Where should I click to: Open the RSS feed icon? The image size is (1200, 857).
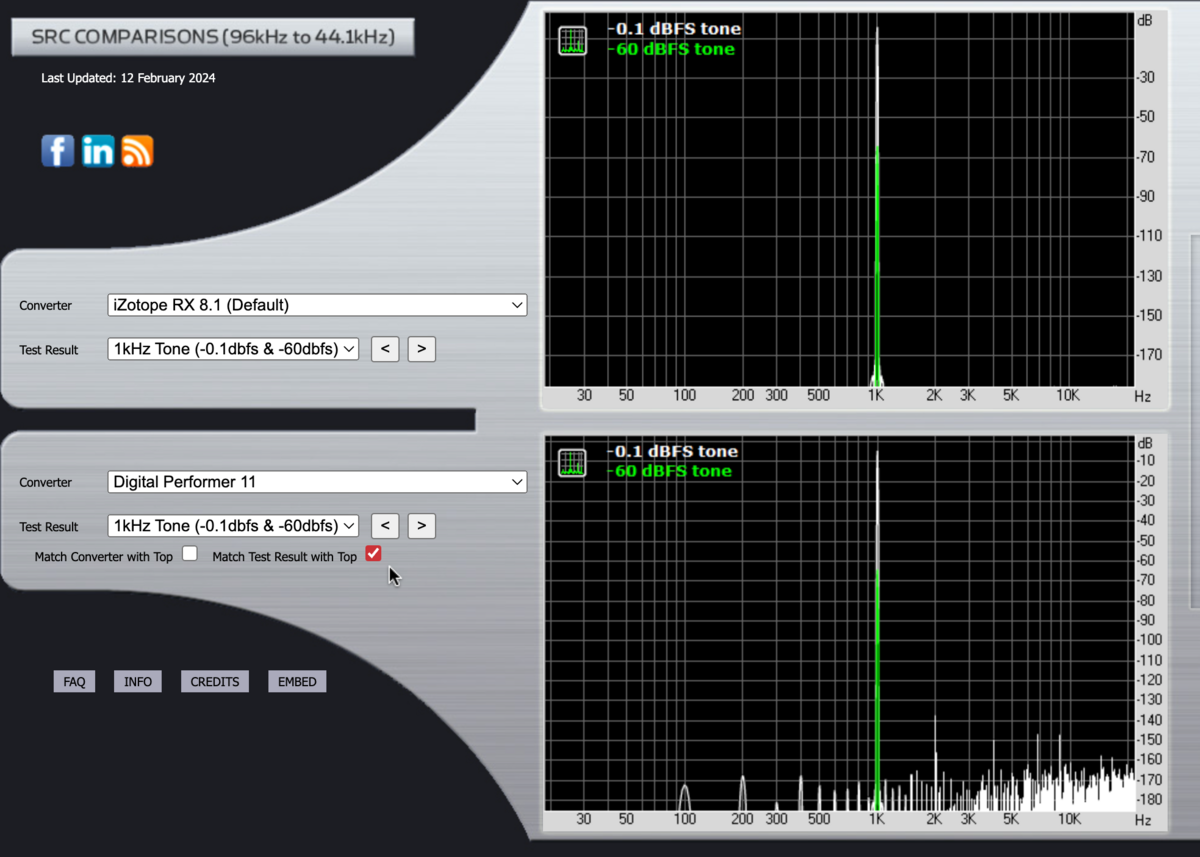click(x=137, y=151)
